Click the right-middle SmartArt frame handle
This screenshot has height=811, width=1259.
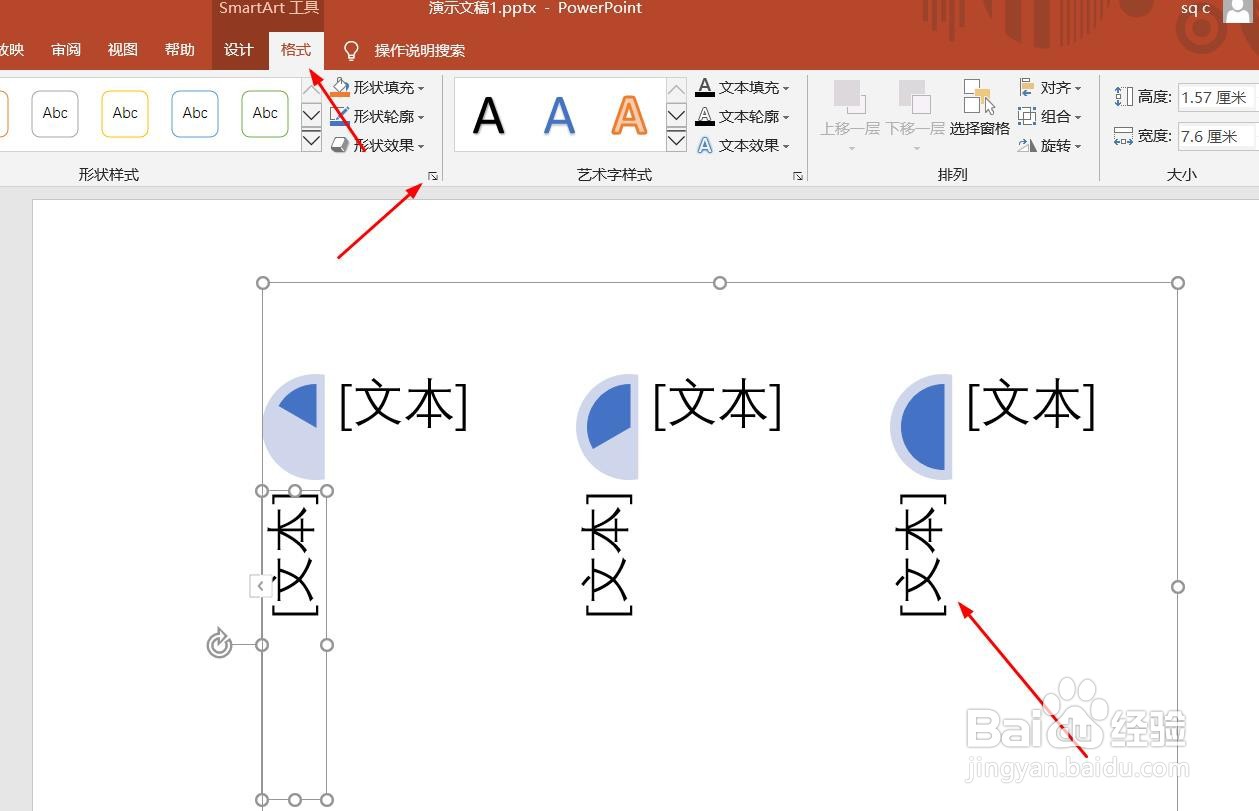pos(1178,587)
